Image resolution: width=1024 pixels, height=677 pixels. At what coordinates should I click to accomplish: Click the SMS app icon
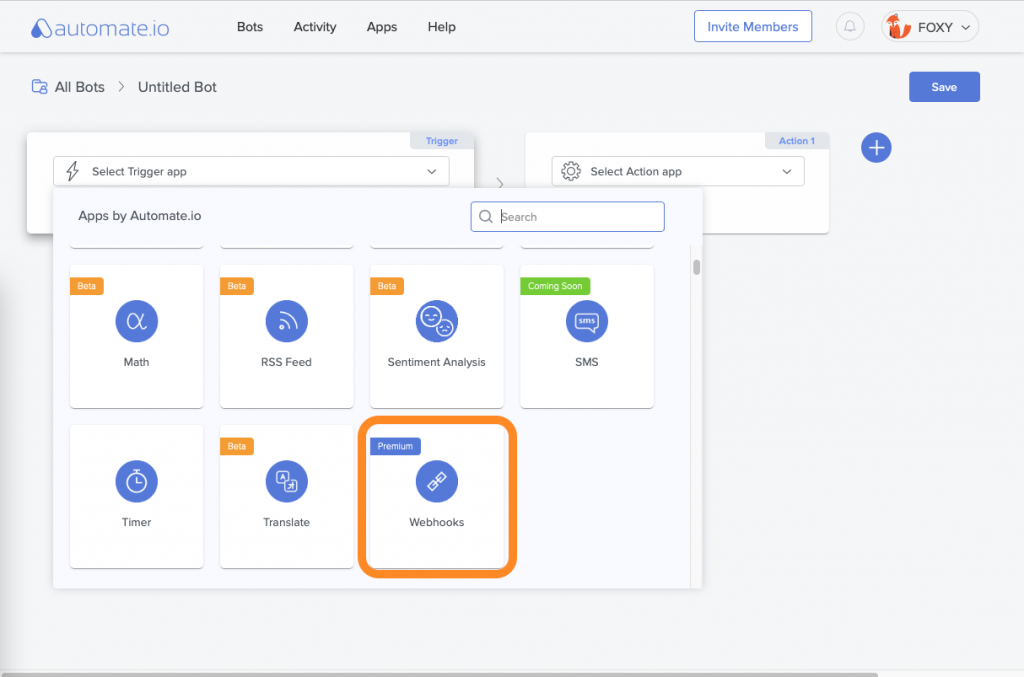click(x=587, y=321)
